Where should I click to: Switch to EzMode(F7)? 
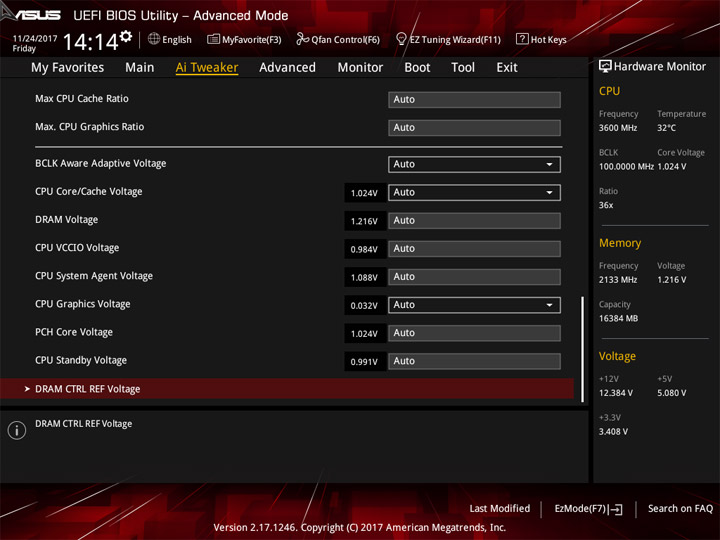tap(589, 509)
